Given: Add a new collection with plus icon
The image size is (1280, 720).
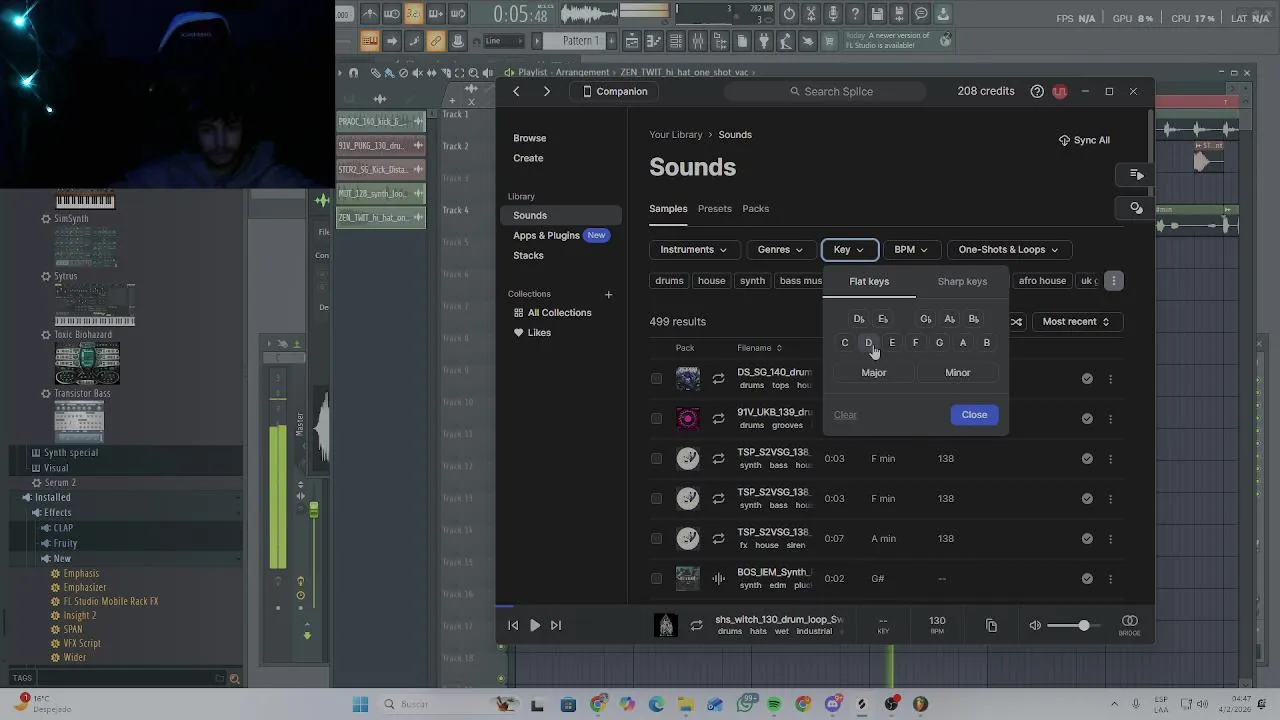Looking at the screenshot, I should pos(608,294).
